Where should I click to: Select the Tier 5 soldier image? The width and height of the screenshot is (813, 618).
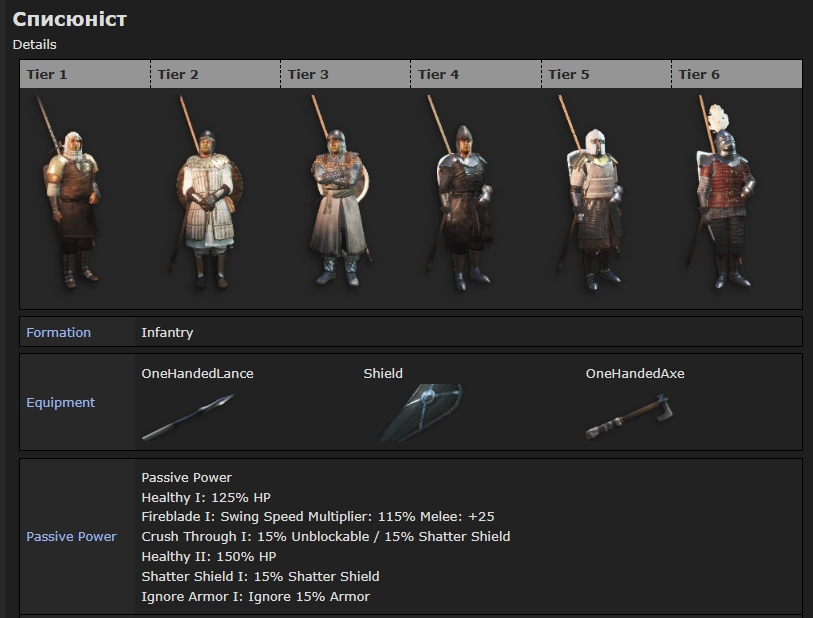point(593,205)
